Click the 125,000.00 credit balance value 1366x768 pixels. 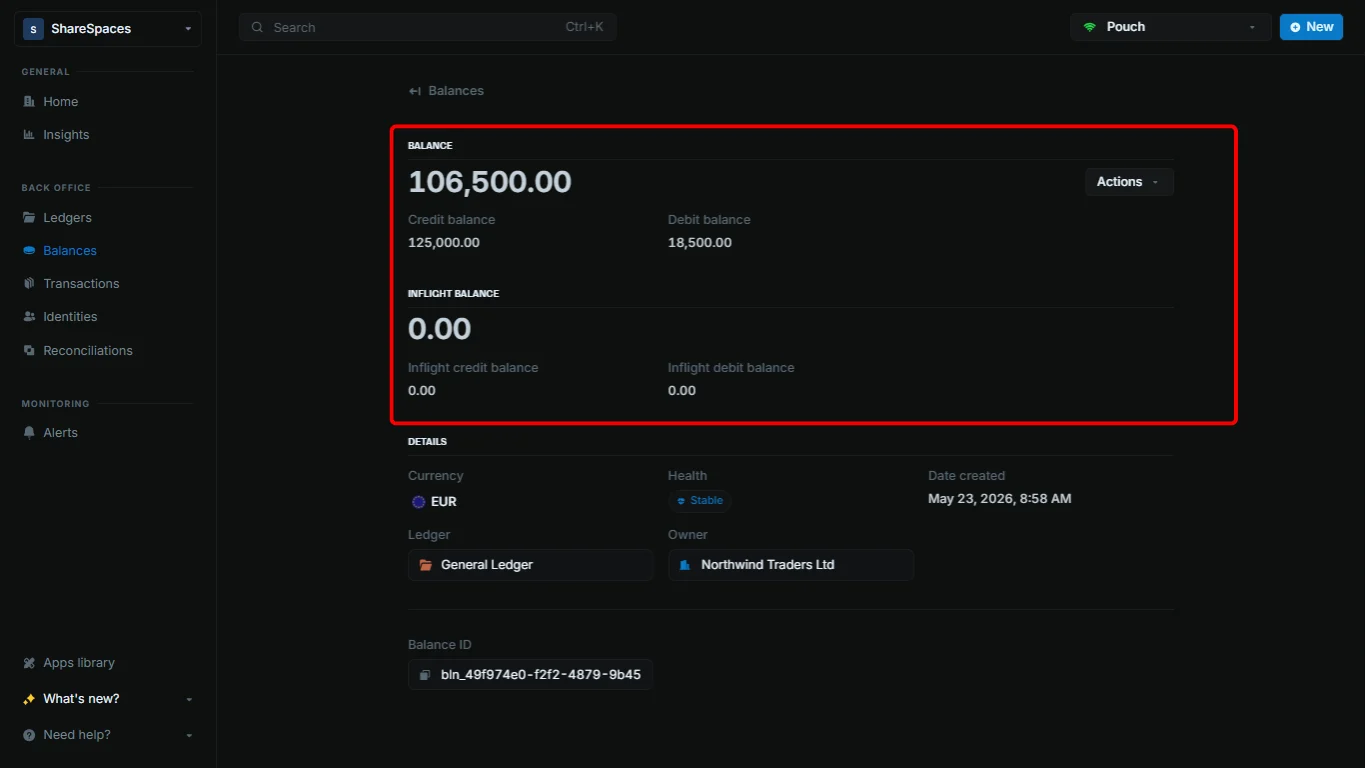click(444, 242)
